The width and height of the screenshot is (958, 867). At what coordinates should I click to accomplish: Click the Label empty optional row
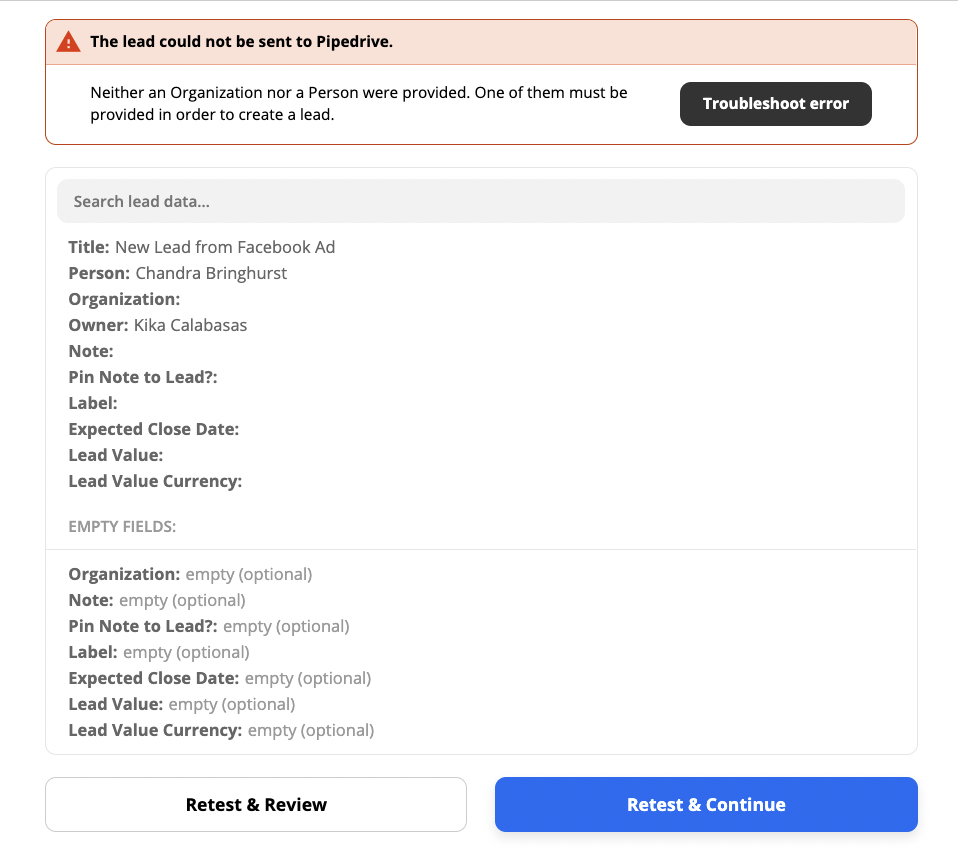coord(159,653)
